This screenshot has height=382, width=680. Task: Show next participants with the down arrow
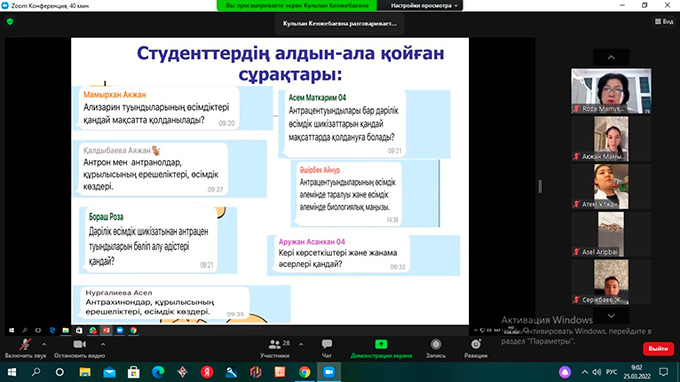[x=611, y=316]
